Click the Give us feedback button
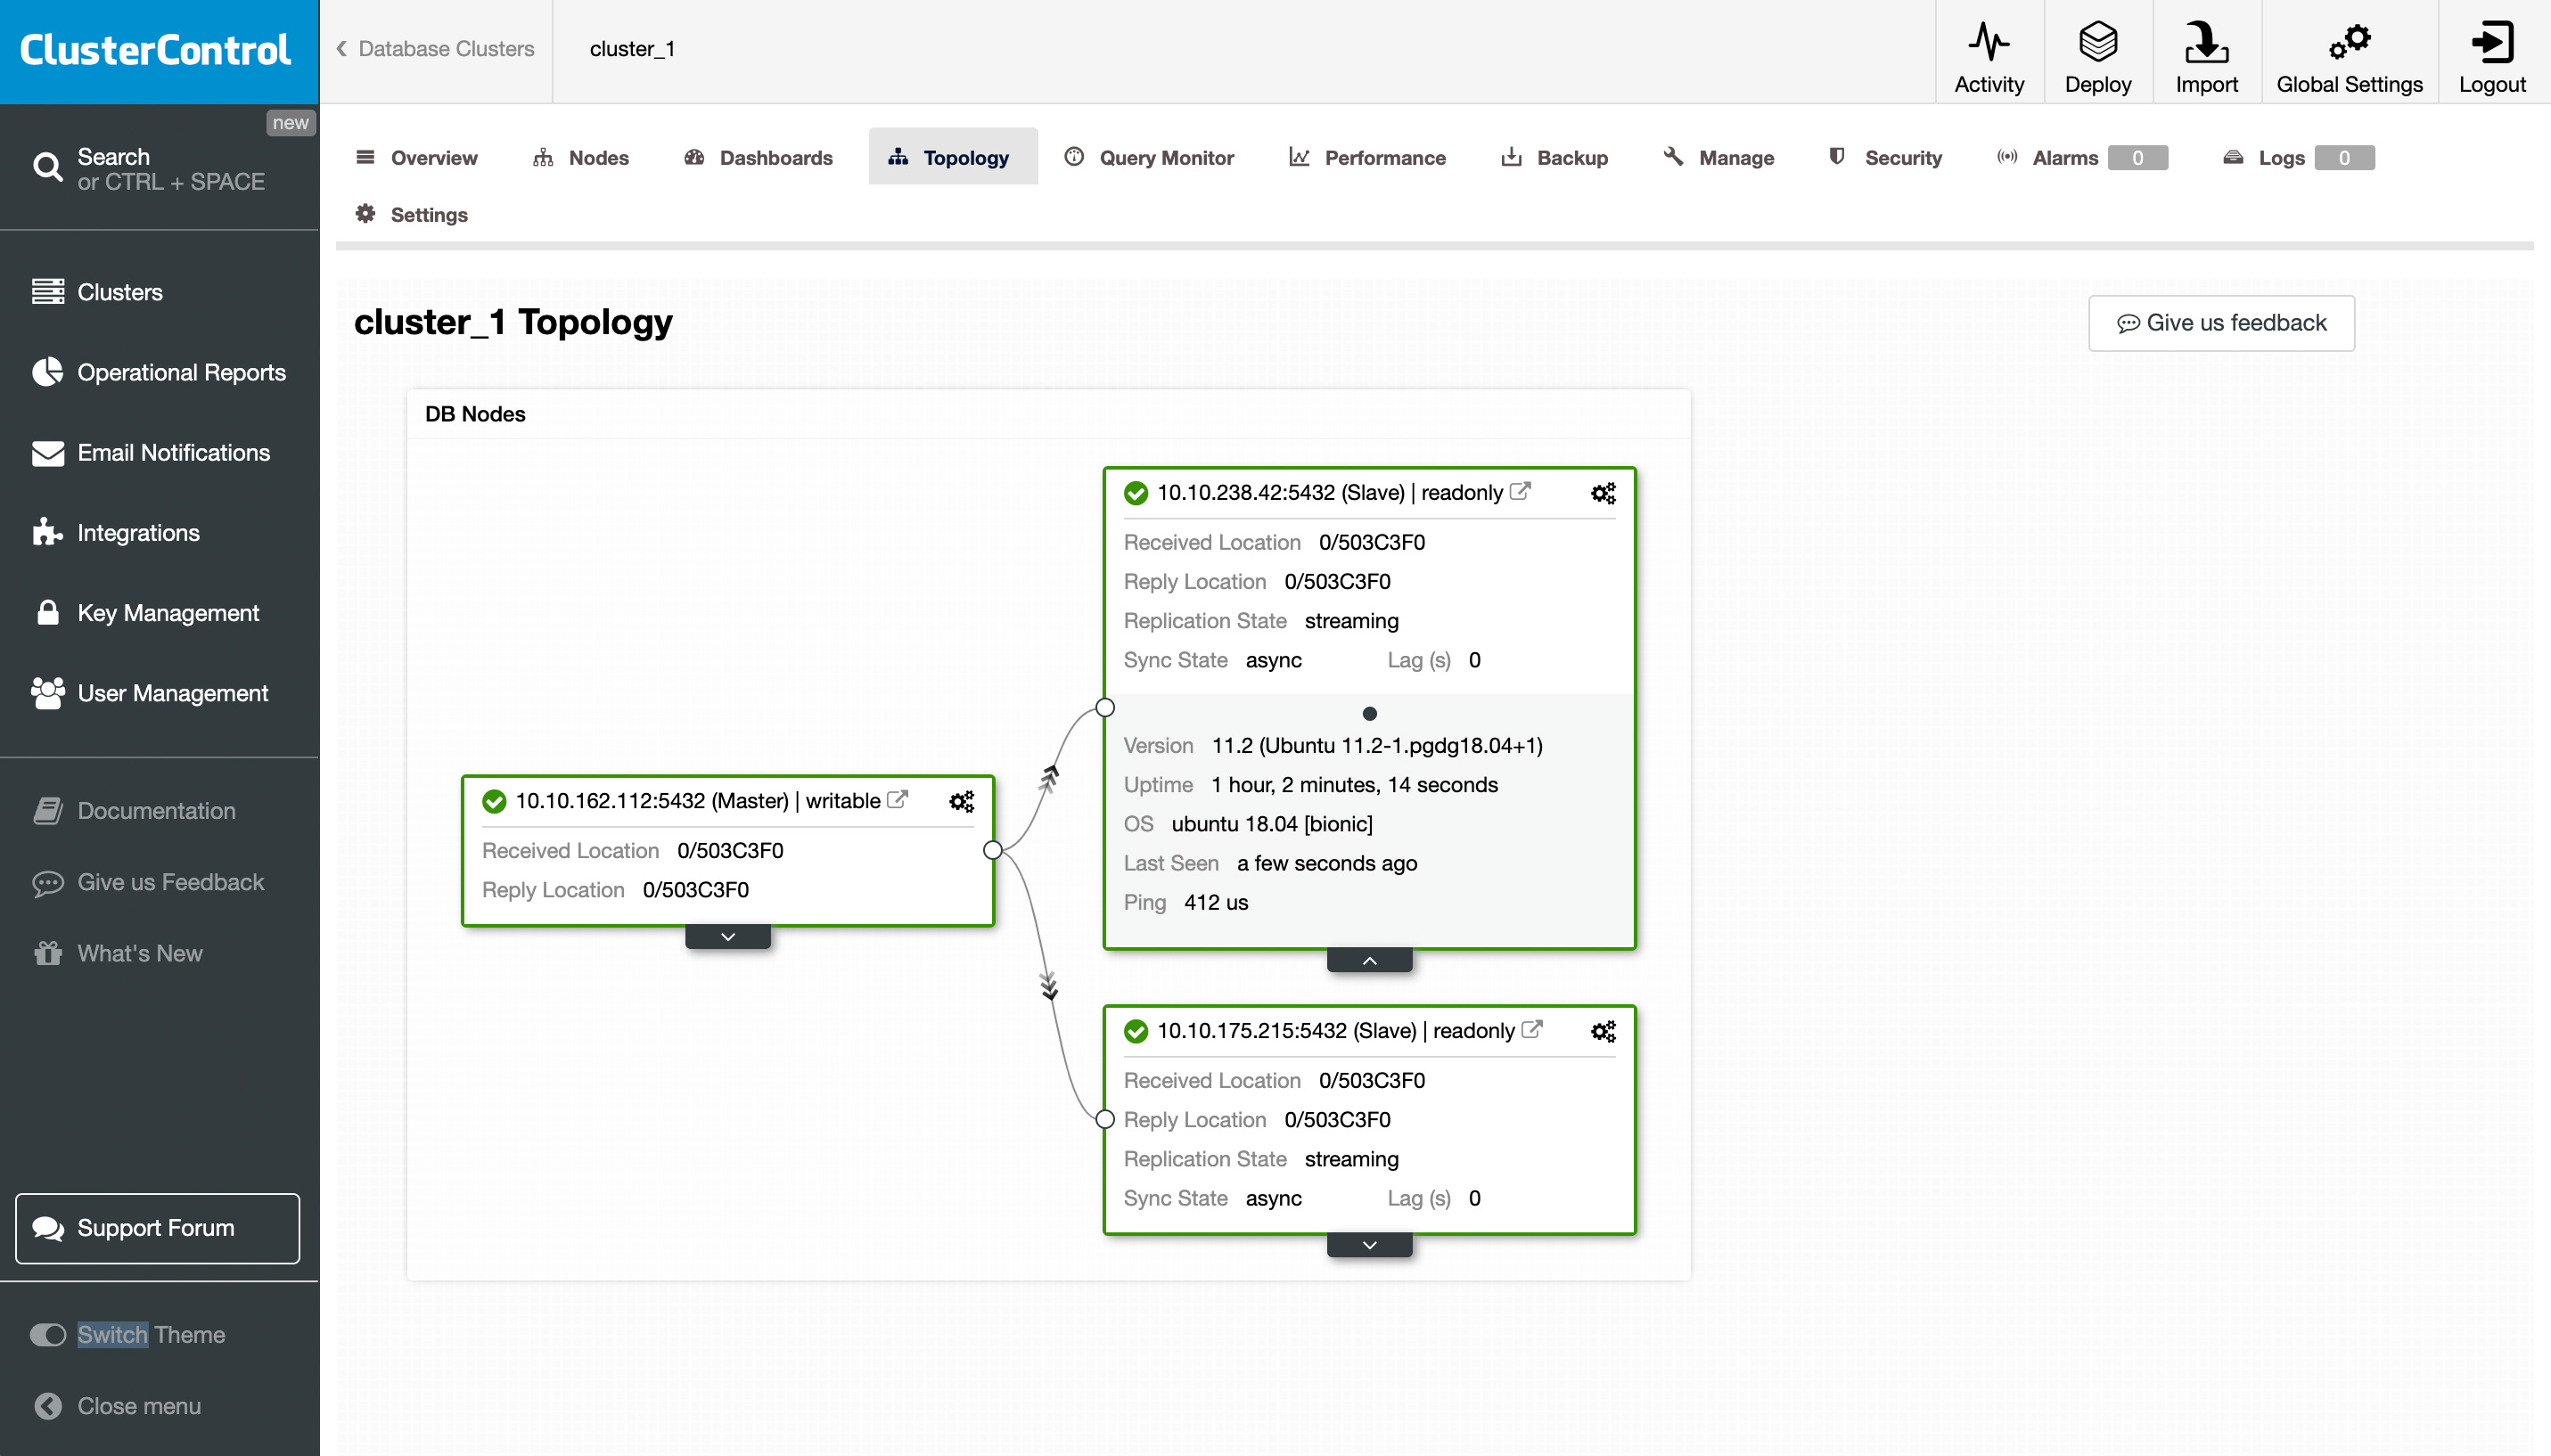The width and height of the screenshot is (2551, 1456). pyautogui.click(x=2221, y=323)
